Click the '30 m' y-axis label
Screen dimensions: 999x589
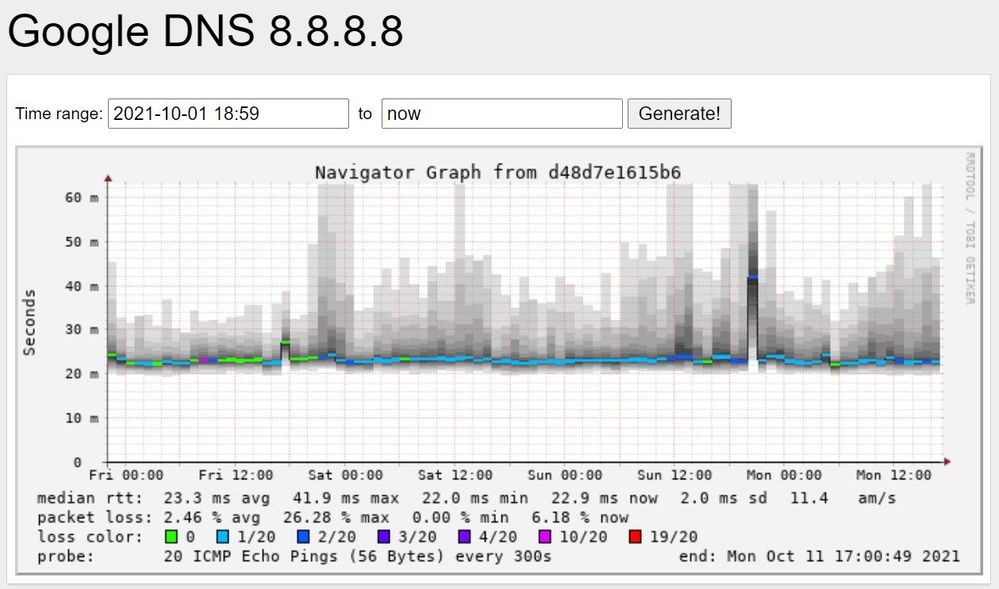pyautogui.click(x=82, y=330)
